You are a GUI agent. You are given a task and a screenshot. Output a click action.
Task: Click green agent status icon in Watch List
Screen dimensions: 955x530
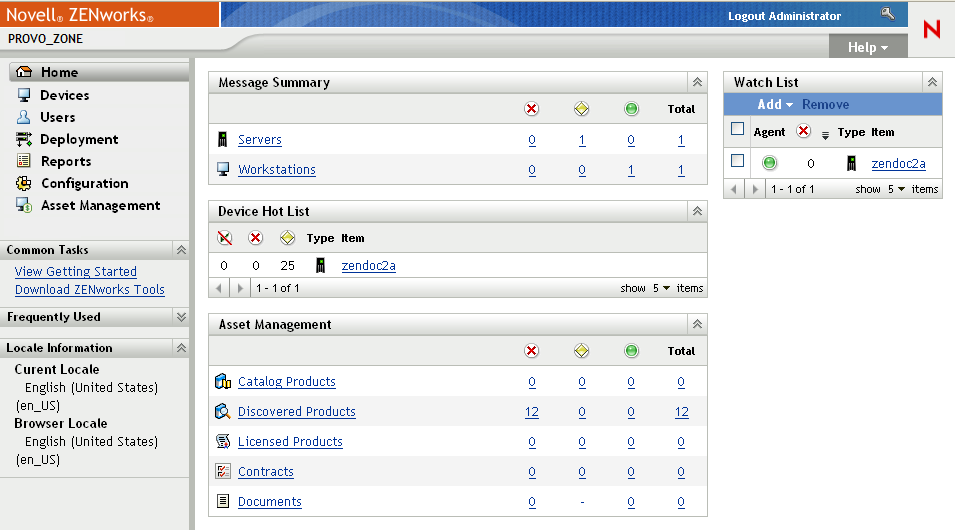tap(770, 163)
